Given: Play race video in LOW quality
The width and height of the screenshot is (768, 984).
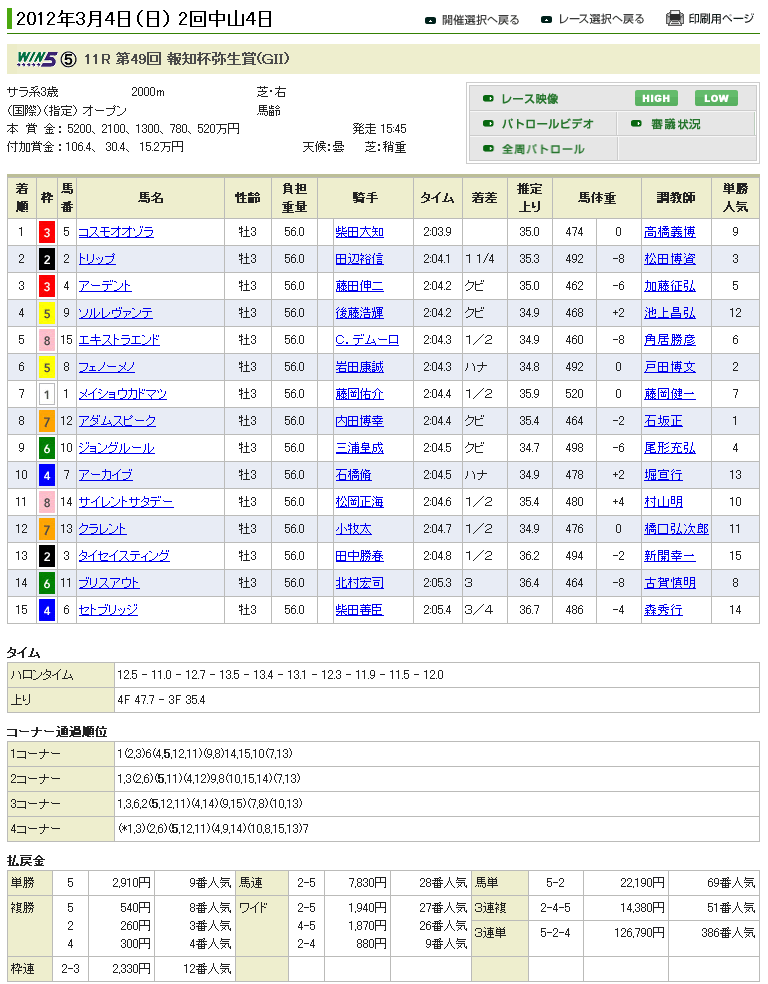Looking at the screenshot, I should [716, 99].
